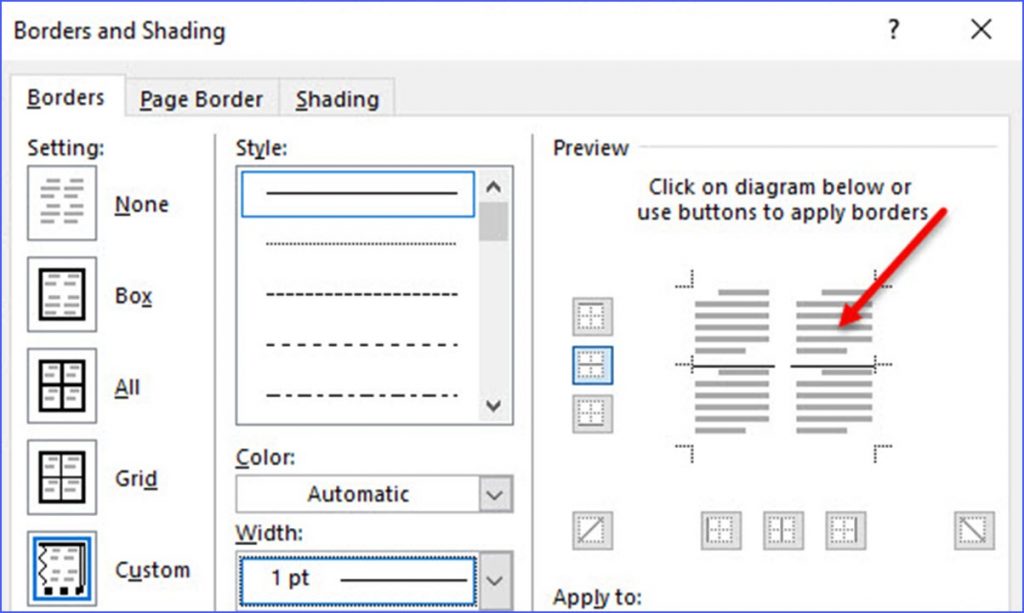Toggle the bottom border in the preview
This screenshot has height=613, width=1024.
pyautogui.click(x=594, y=414)
